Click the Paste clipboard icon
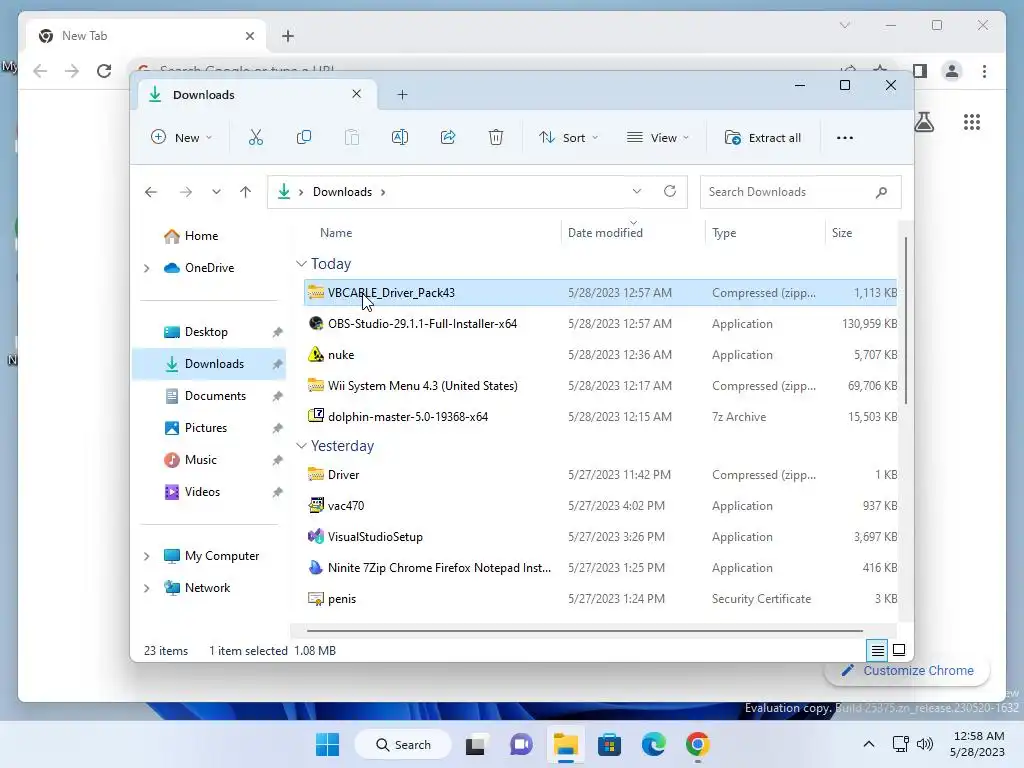The image size is (1024, 768). (x=352, y=138)
